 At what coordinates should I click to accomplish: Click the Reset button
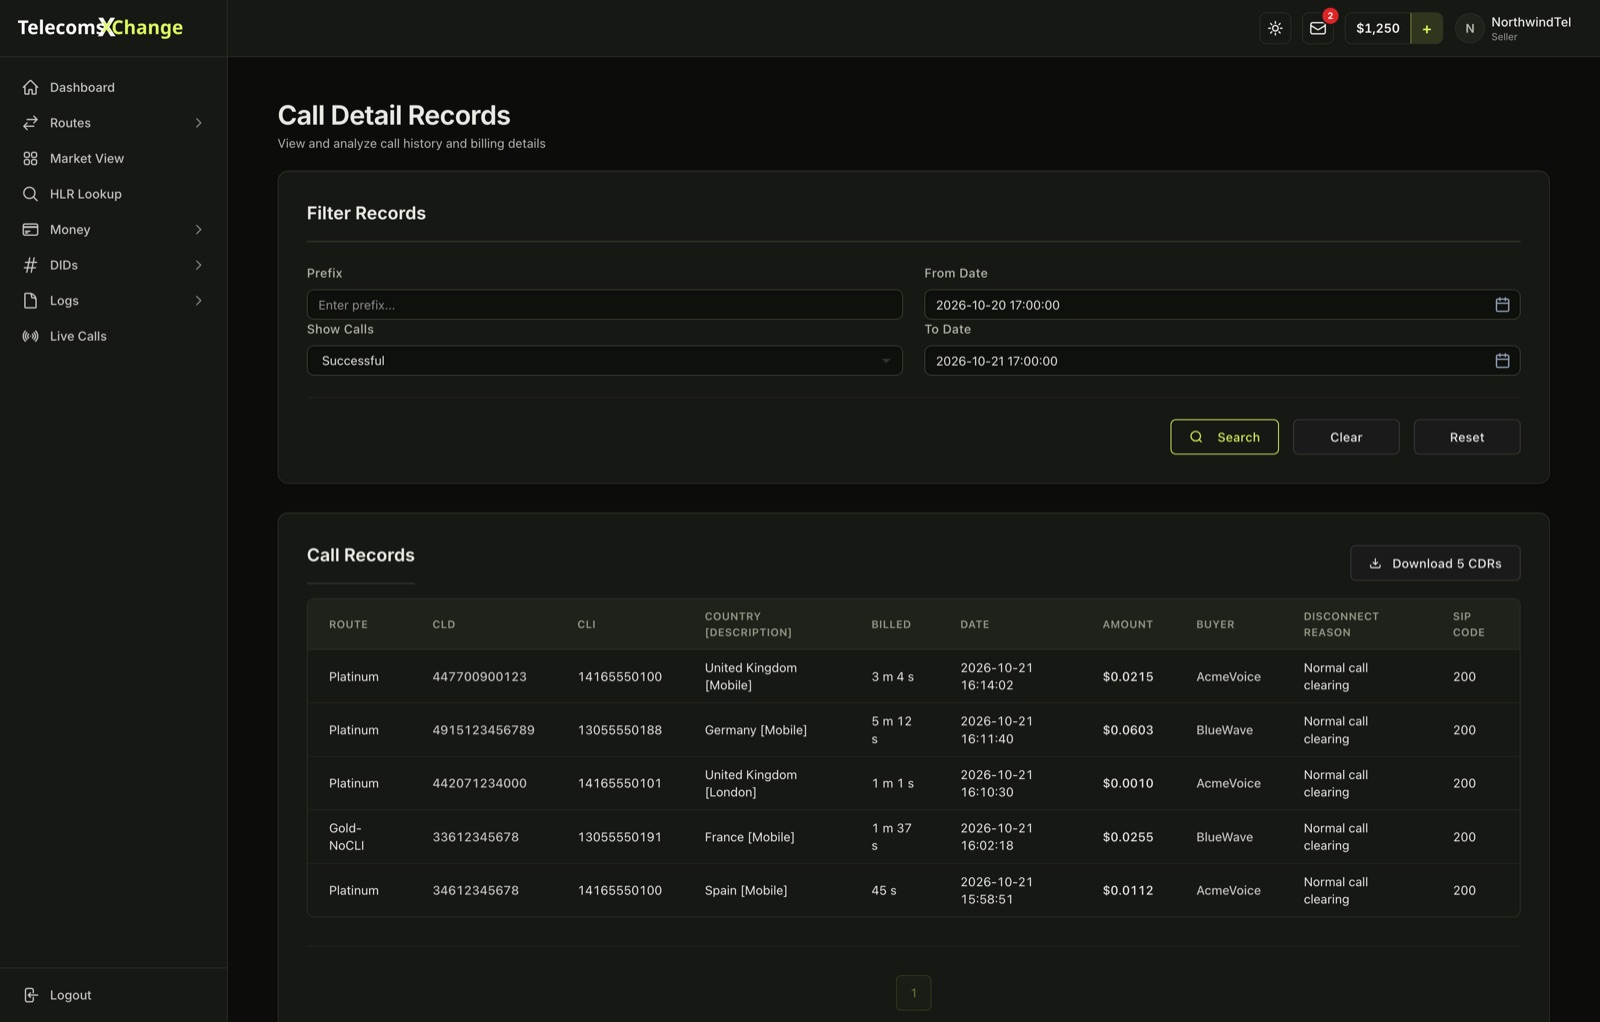point(1467,437)
